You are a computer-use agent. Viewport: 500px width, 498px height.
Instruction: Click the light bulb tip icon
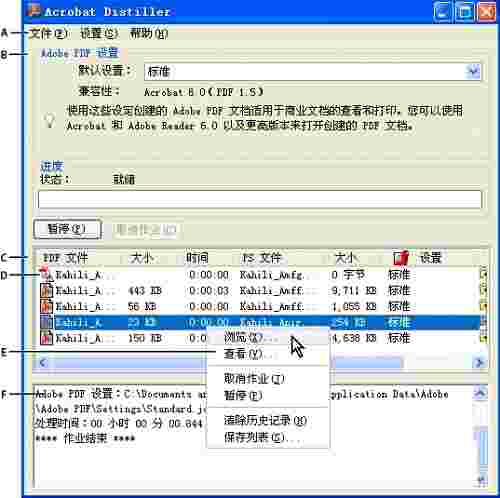[50, 120]
